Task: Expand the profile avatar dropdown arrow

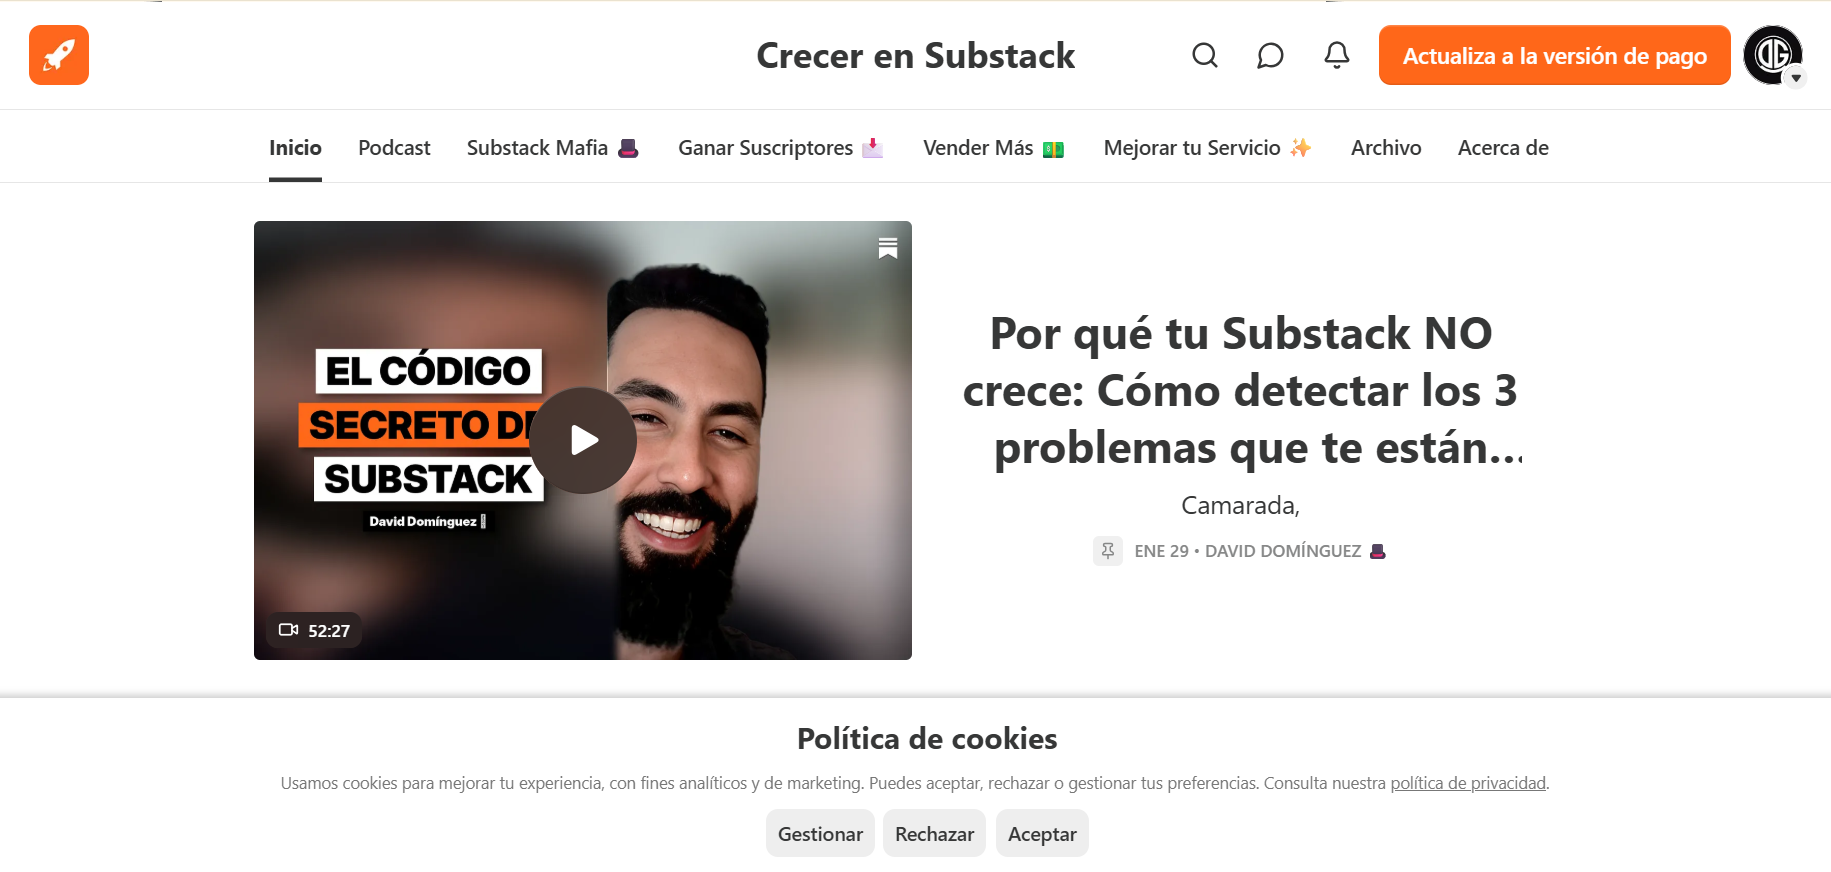Action: click(x=1796, y=78)
